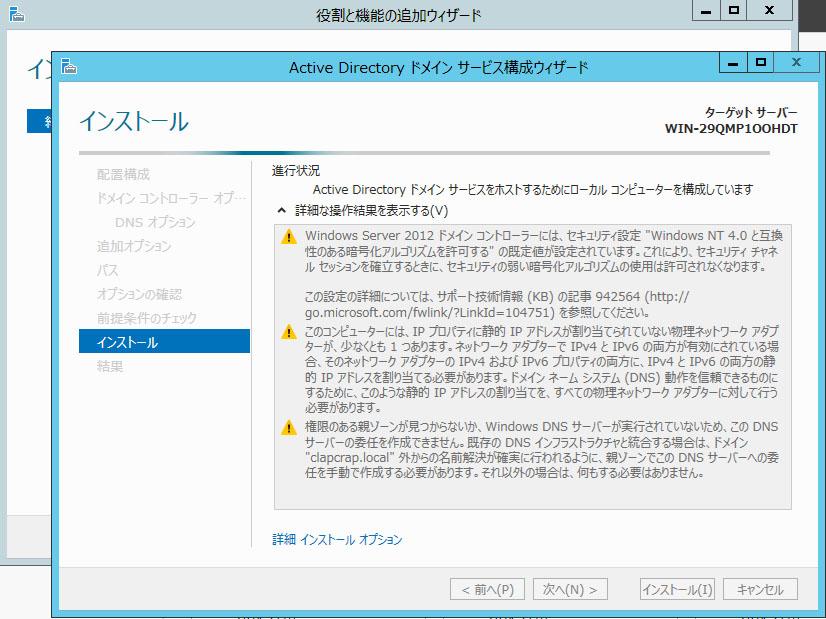Click the Active Directory wizard title text
This screenshot has height=619, width=826.
438,67
